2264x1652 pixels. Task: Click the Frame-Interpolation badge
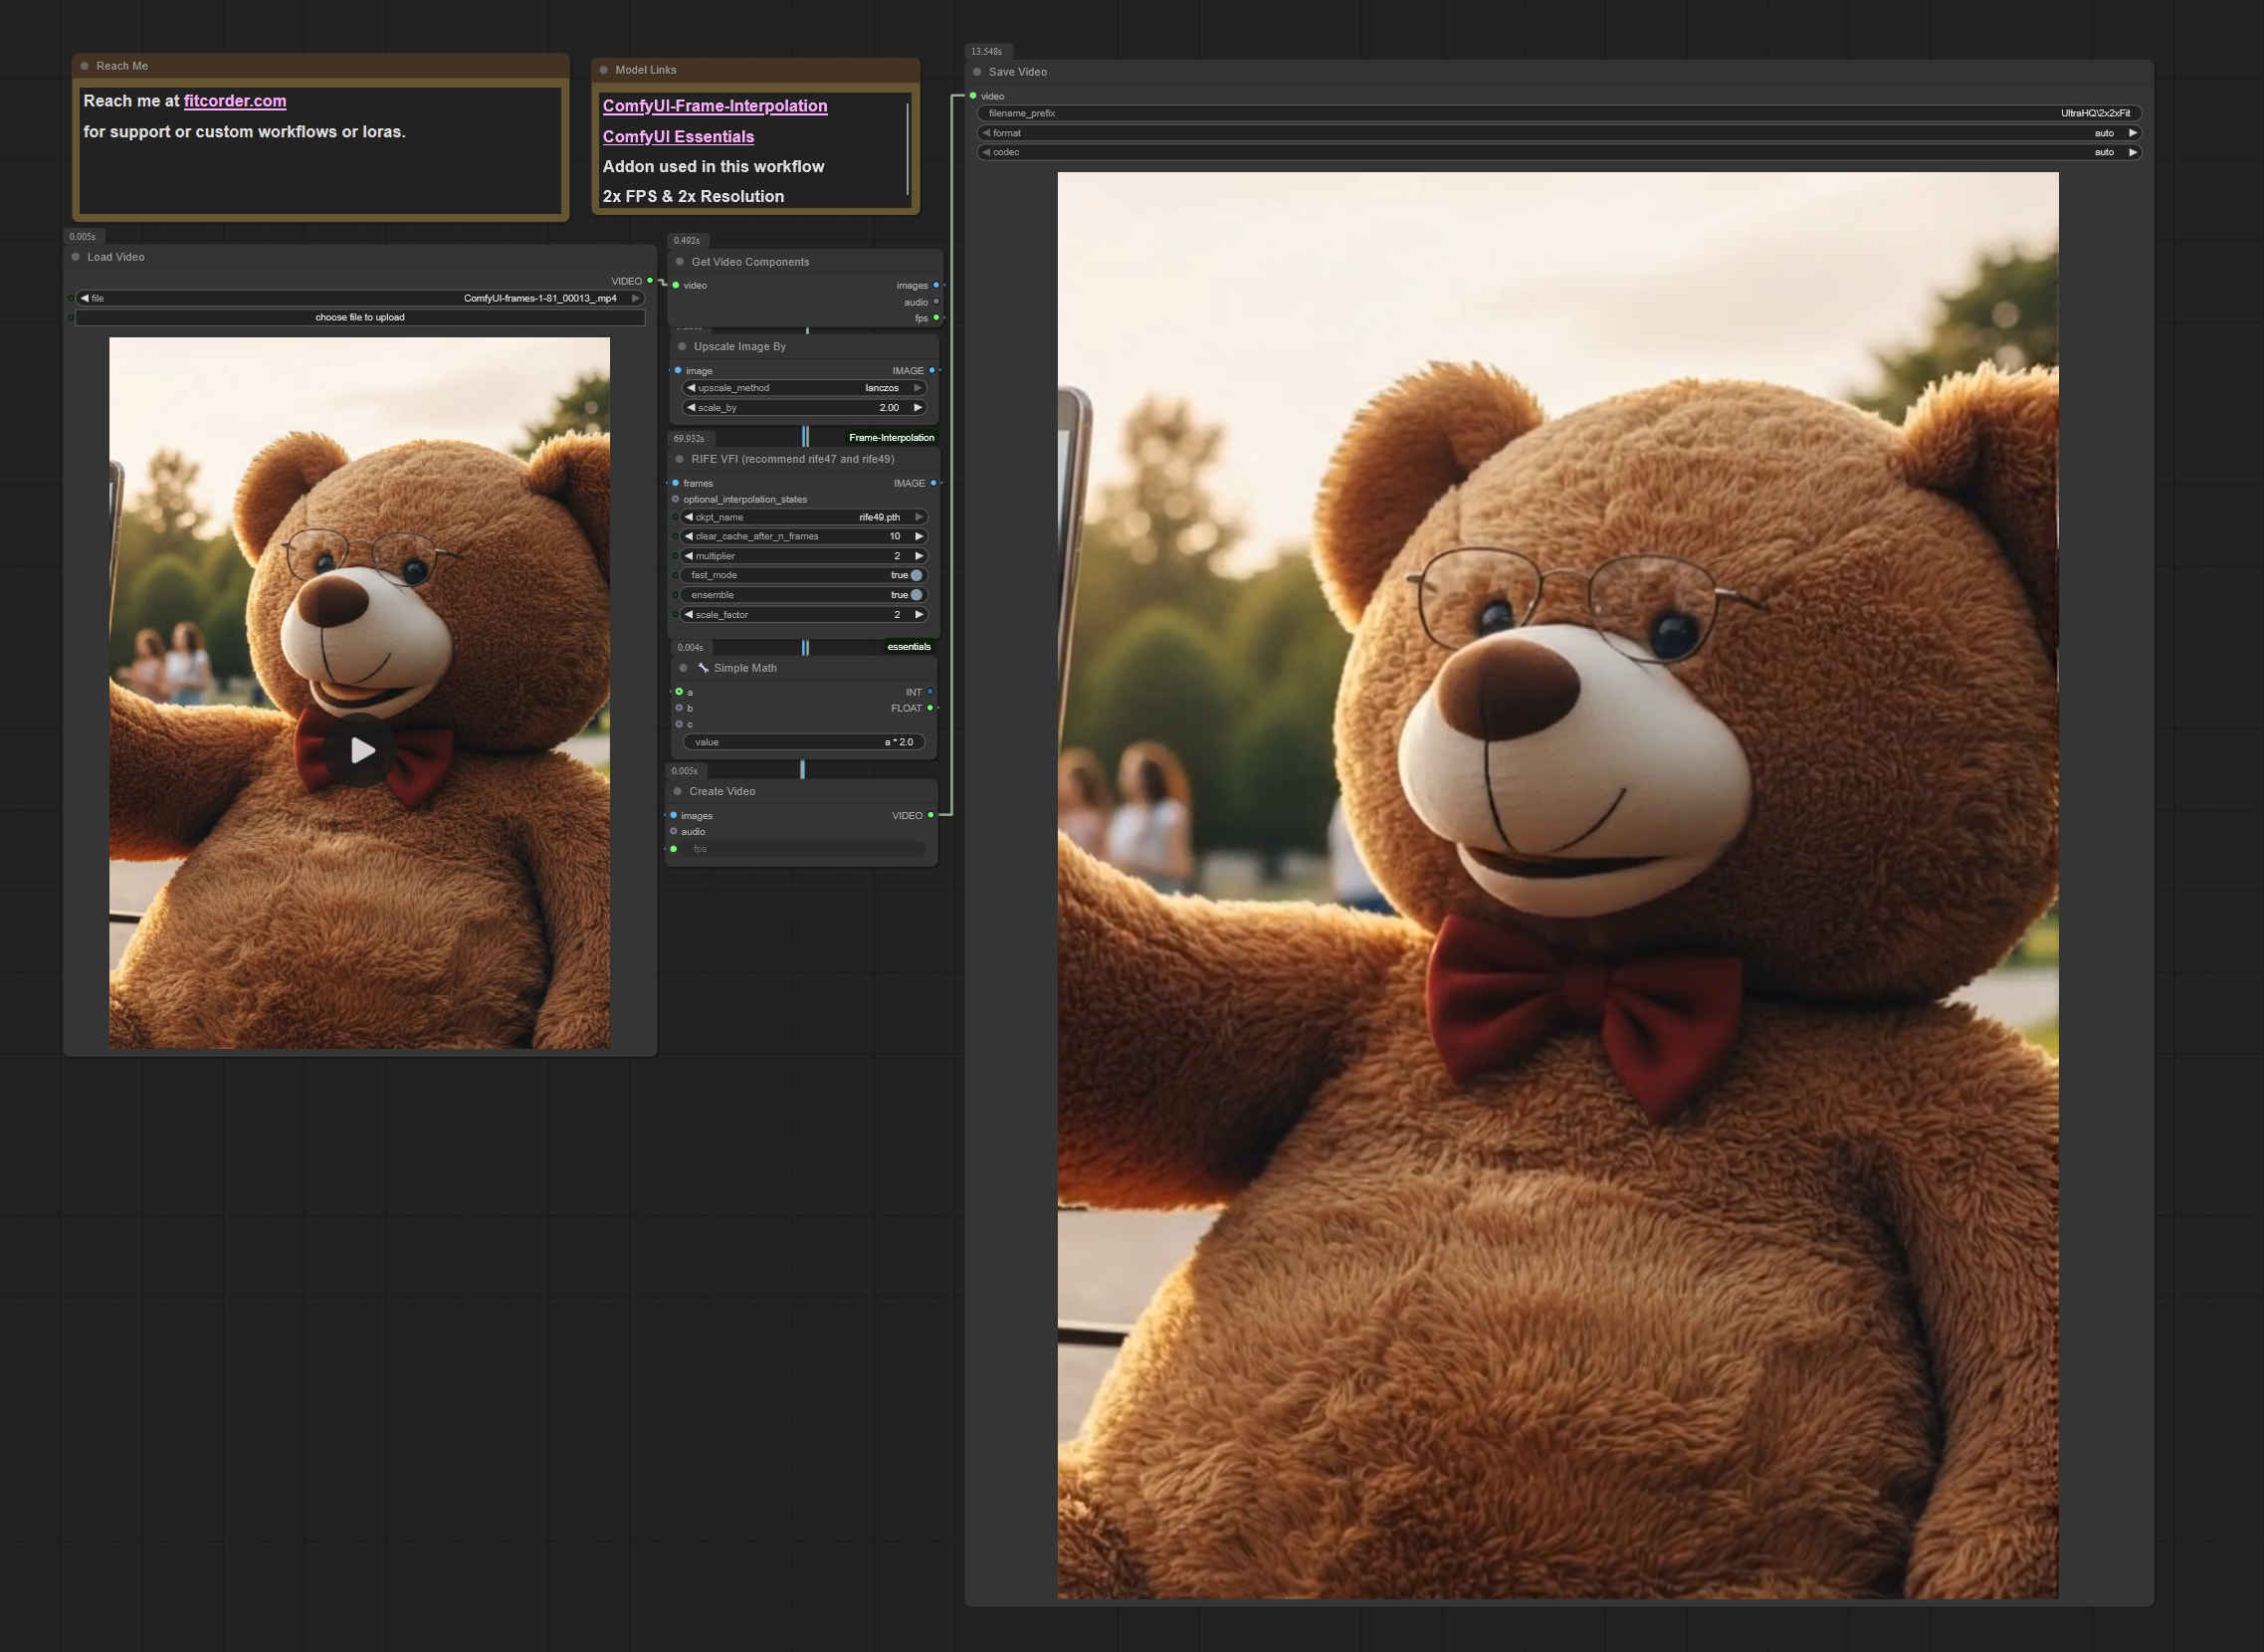[x=890, y=437]
